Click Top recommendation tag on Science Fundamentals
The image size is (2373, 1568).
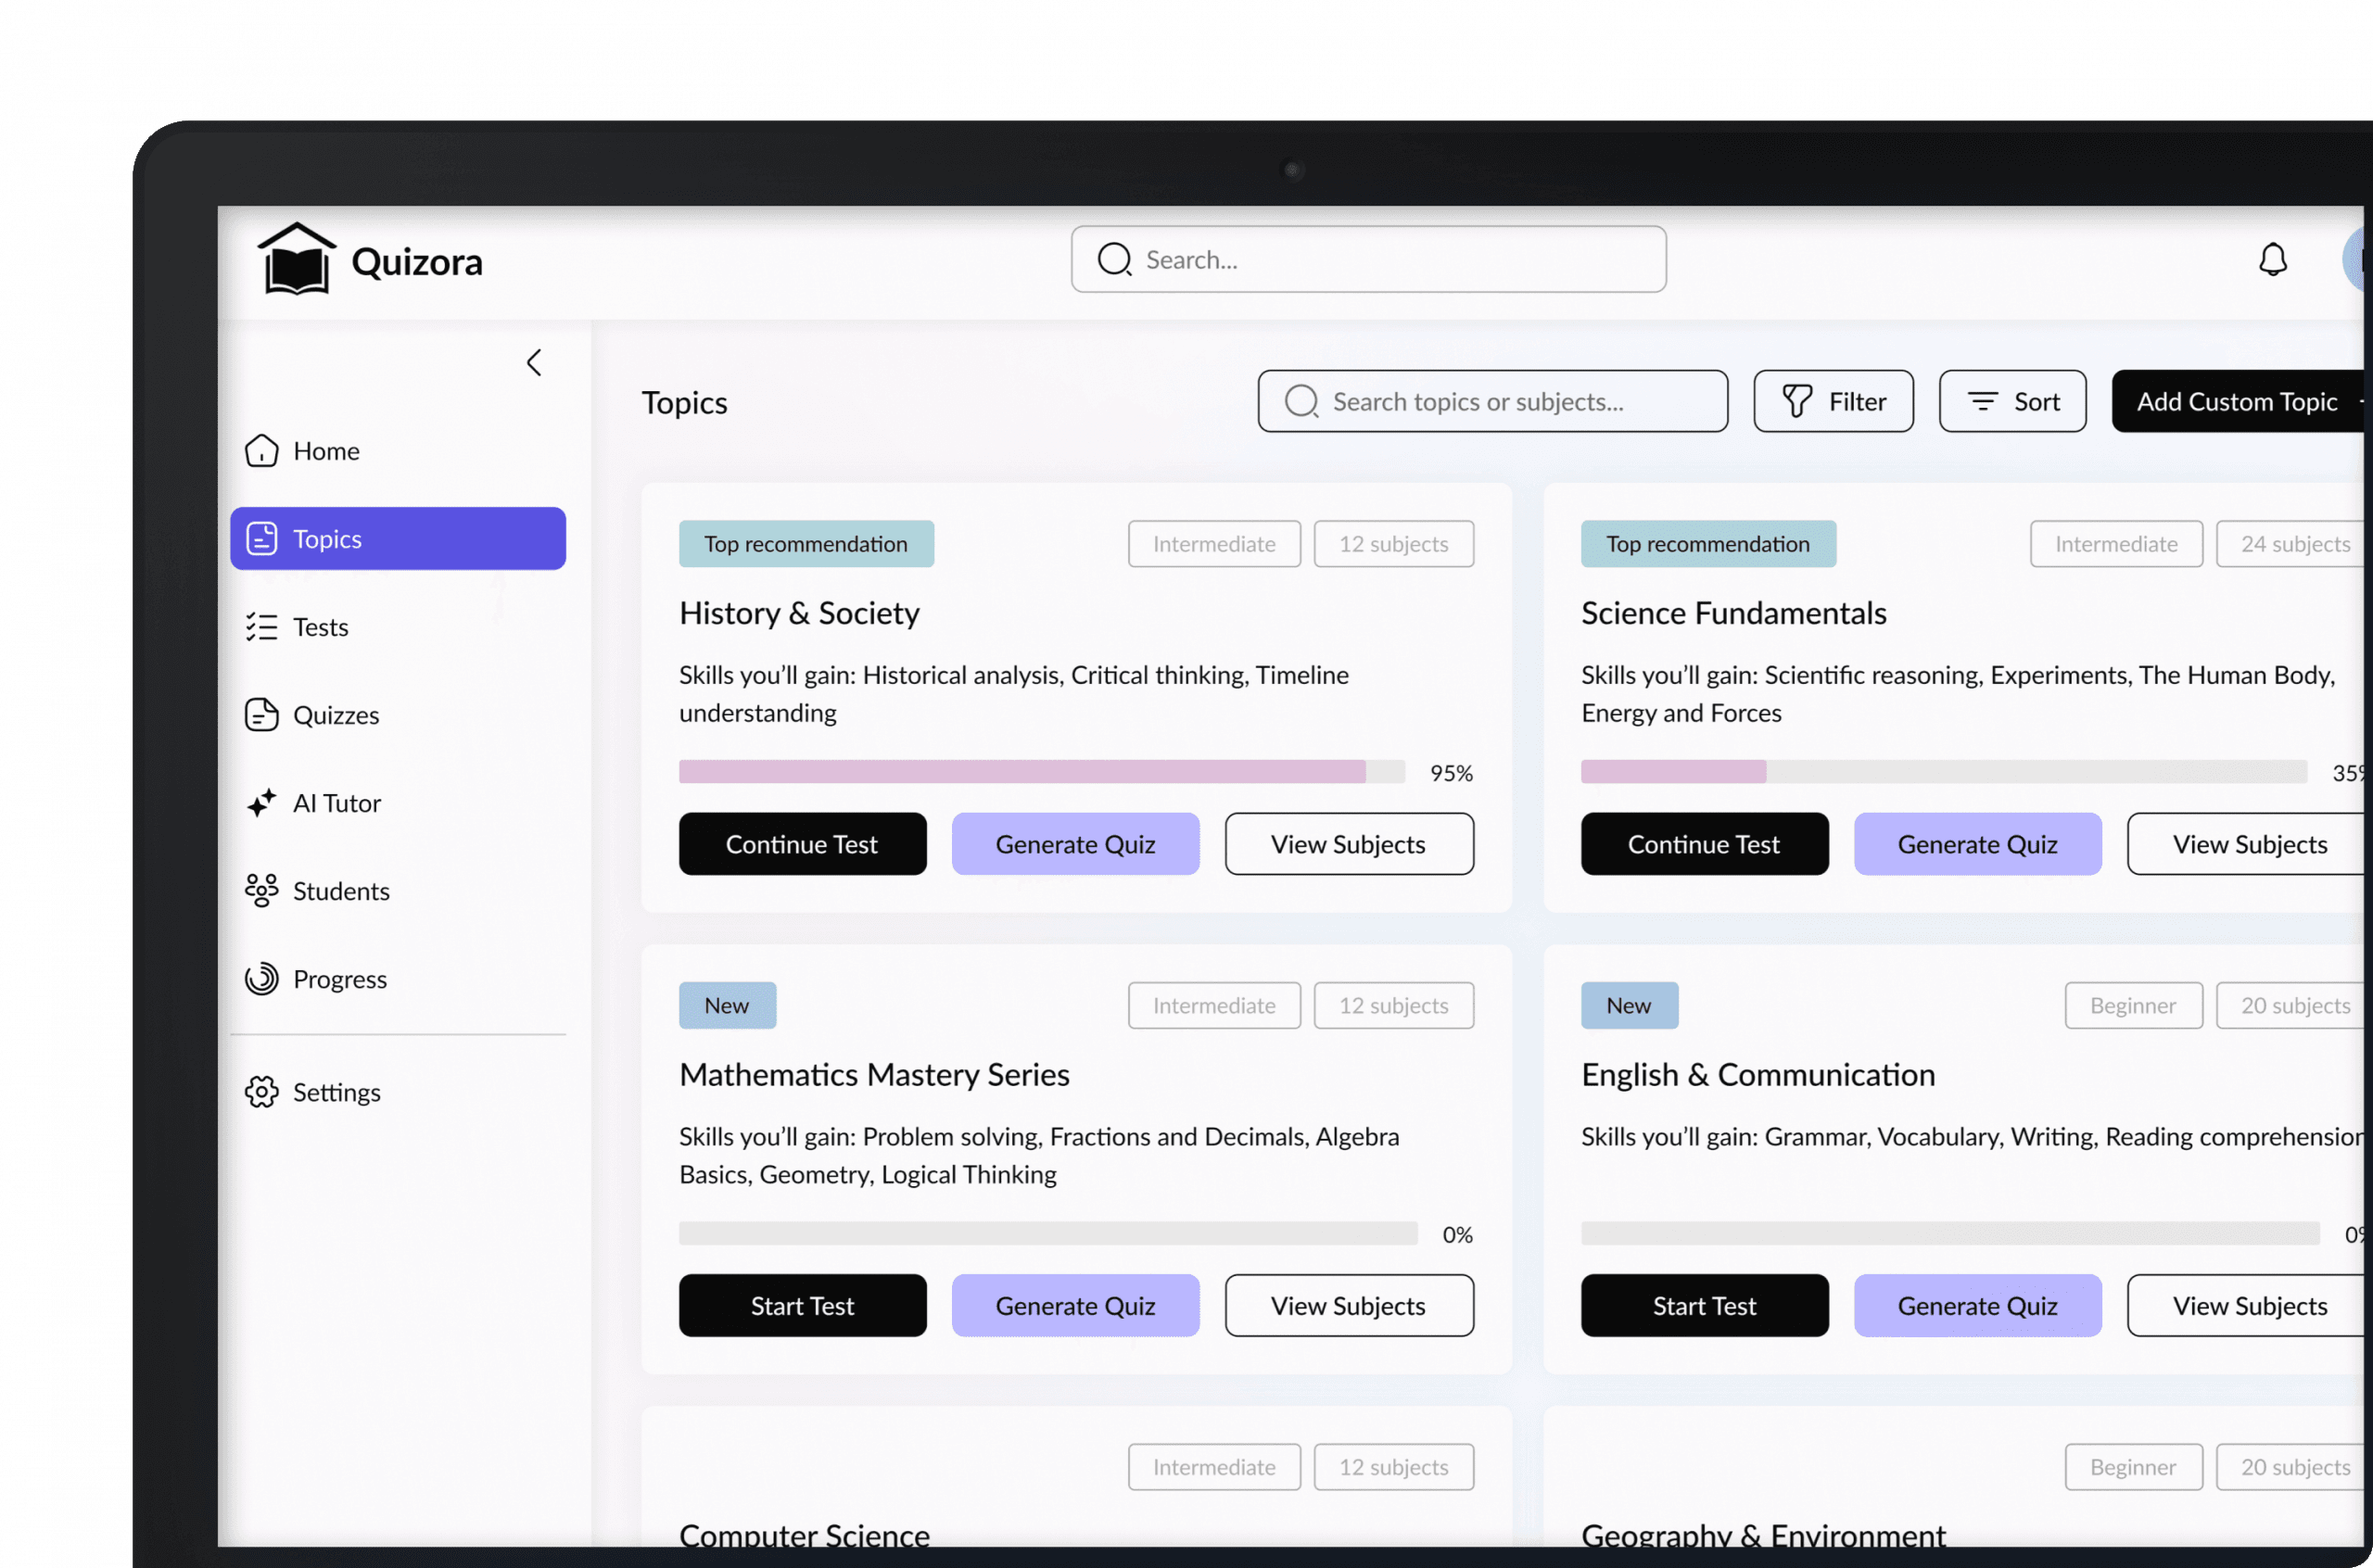pyautogui.click(x=1708, y=544)
